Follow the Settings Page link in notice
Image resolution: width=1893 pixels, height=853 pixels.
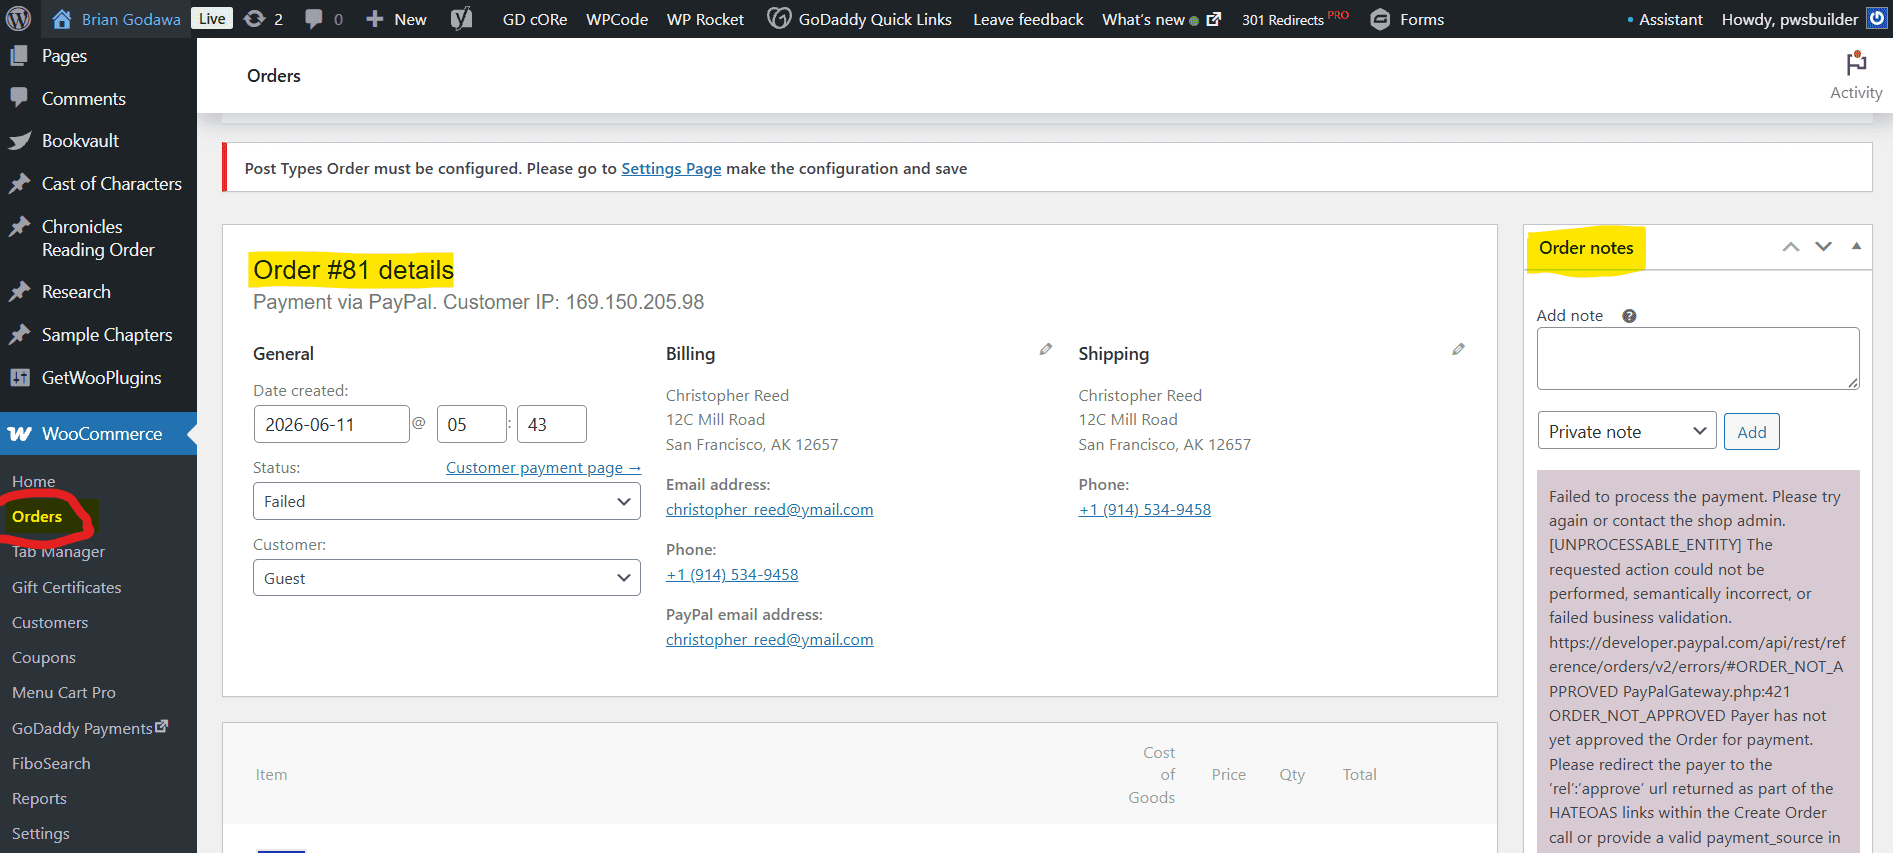click(671, 169)
